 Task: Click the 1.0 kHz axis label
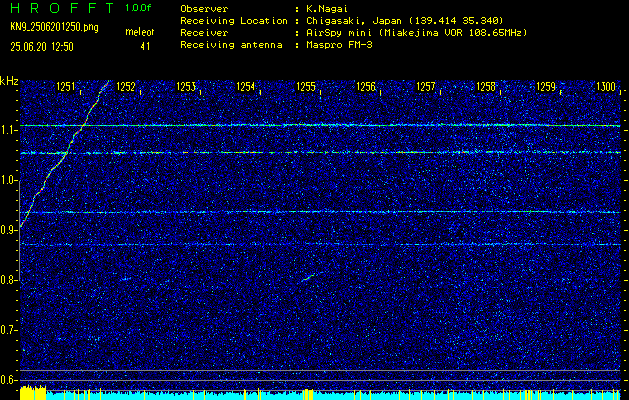[x=7, y=180]
